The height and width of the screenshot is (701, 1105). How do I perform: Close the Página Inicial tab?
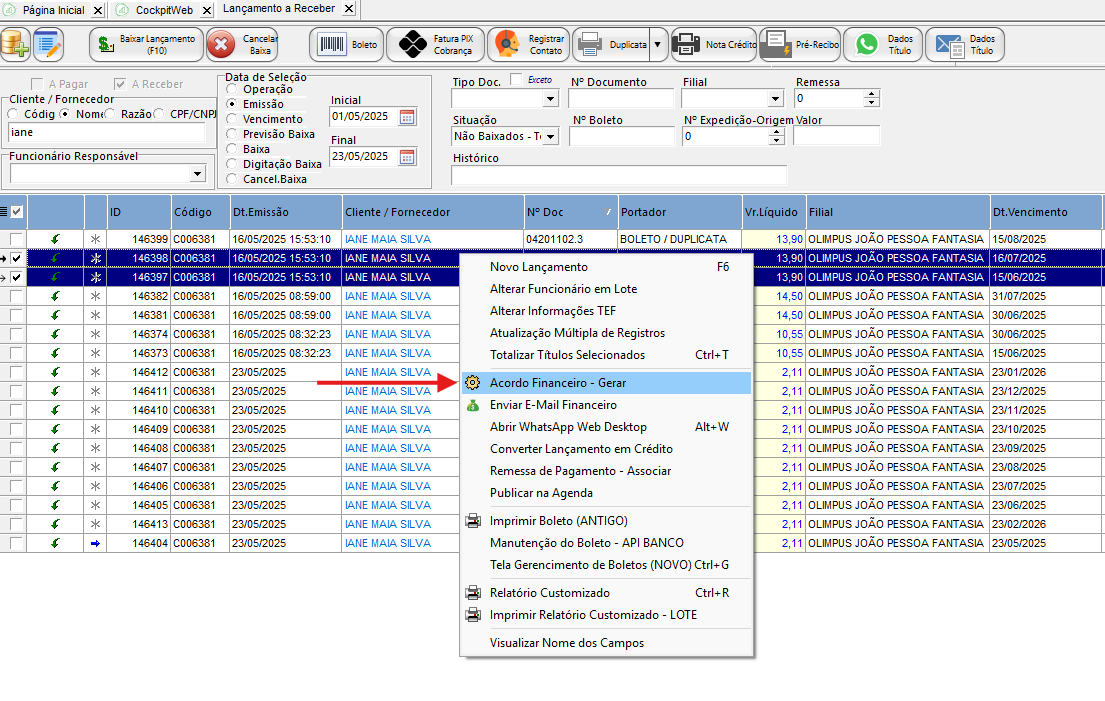click(98, 11)
